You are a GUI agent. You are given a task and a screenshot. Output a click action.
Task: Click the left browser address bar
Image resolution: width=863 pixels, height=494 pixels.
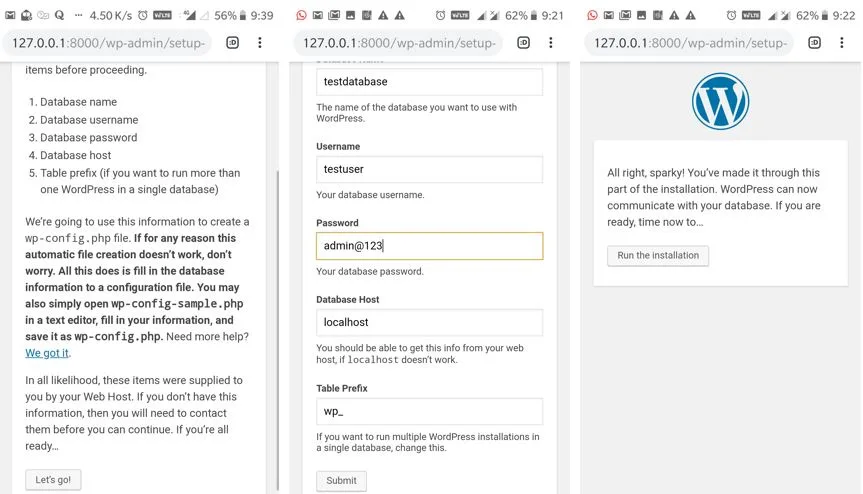[x=108, y=43]
